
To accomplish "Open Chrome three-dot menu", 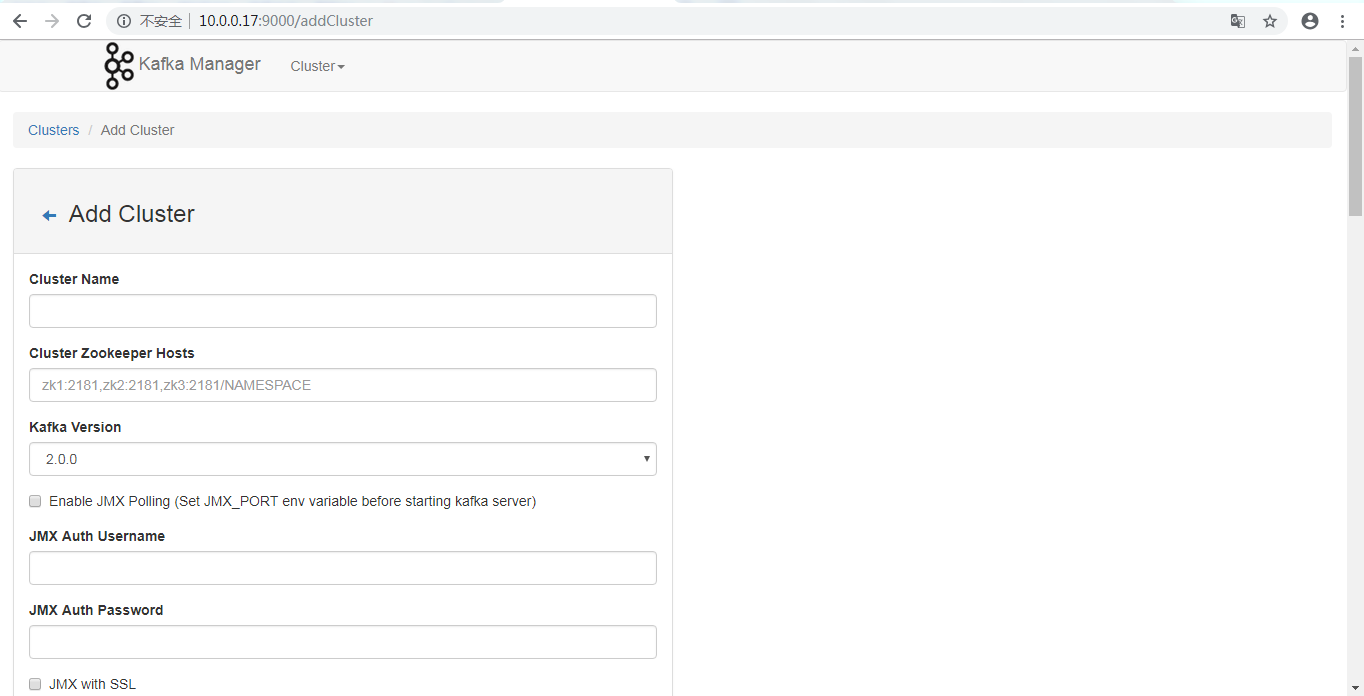I will pos(1342,21).
